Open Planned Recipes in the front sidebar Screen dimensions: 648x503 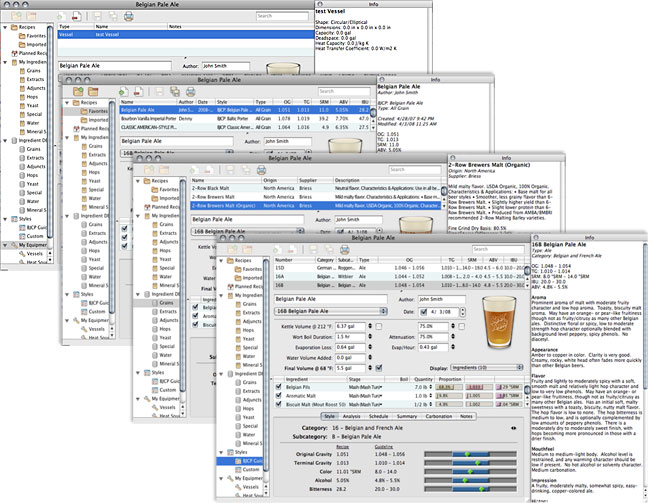point(245,286)
